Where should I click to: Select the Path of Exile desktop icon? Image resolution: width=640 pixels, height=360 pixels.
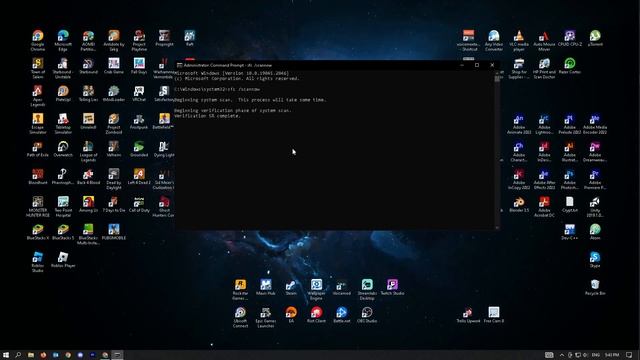point(38,149)
